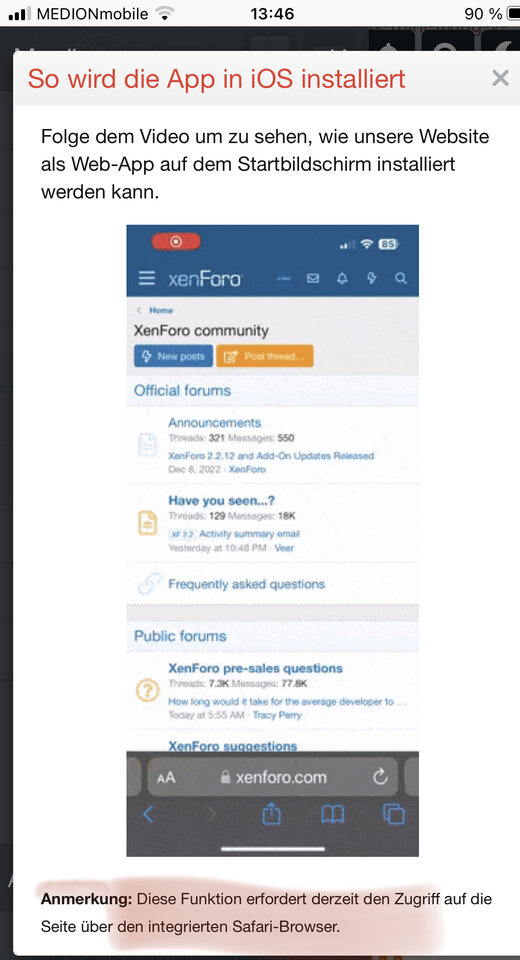Tap the Safari tabs overview icon
Image resolution: width=520 pixels, height=960 pixels.
[393, 813]
